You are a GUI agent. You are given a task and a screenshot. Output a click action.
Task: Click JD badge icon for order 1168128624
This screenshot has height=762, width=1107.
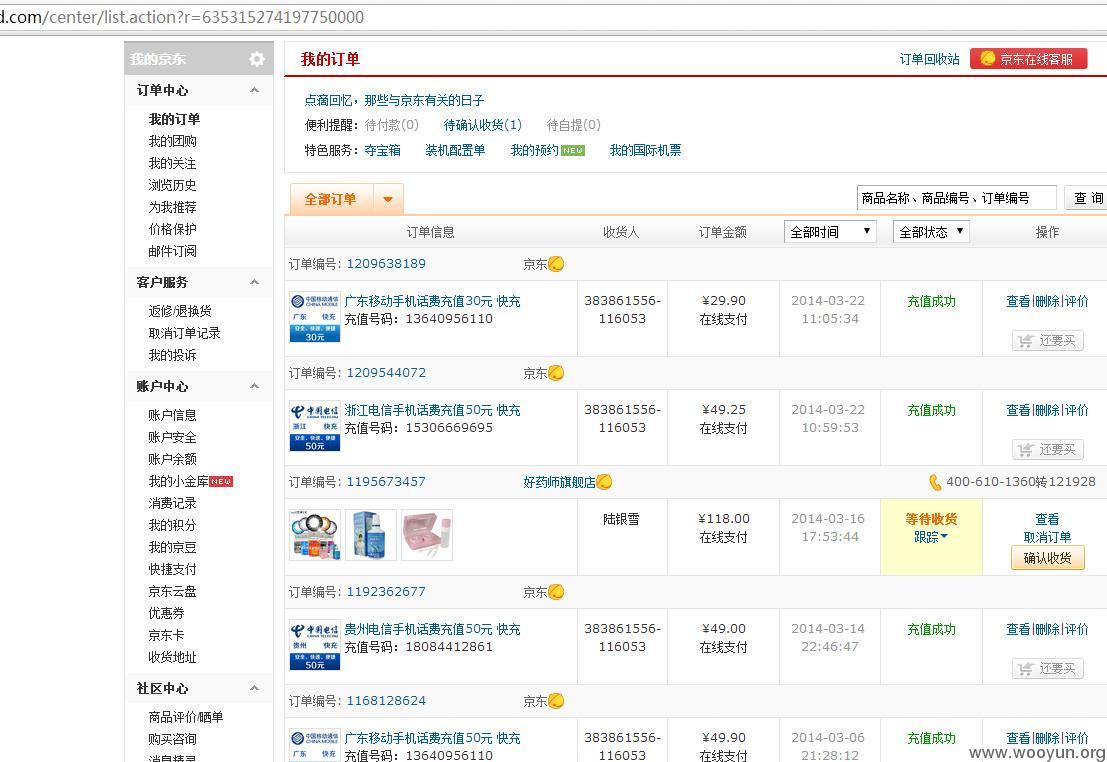tap(556, 701)
